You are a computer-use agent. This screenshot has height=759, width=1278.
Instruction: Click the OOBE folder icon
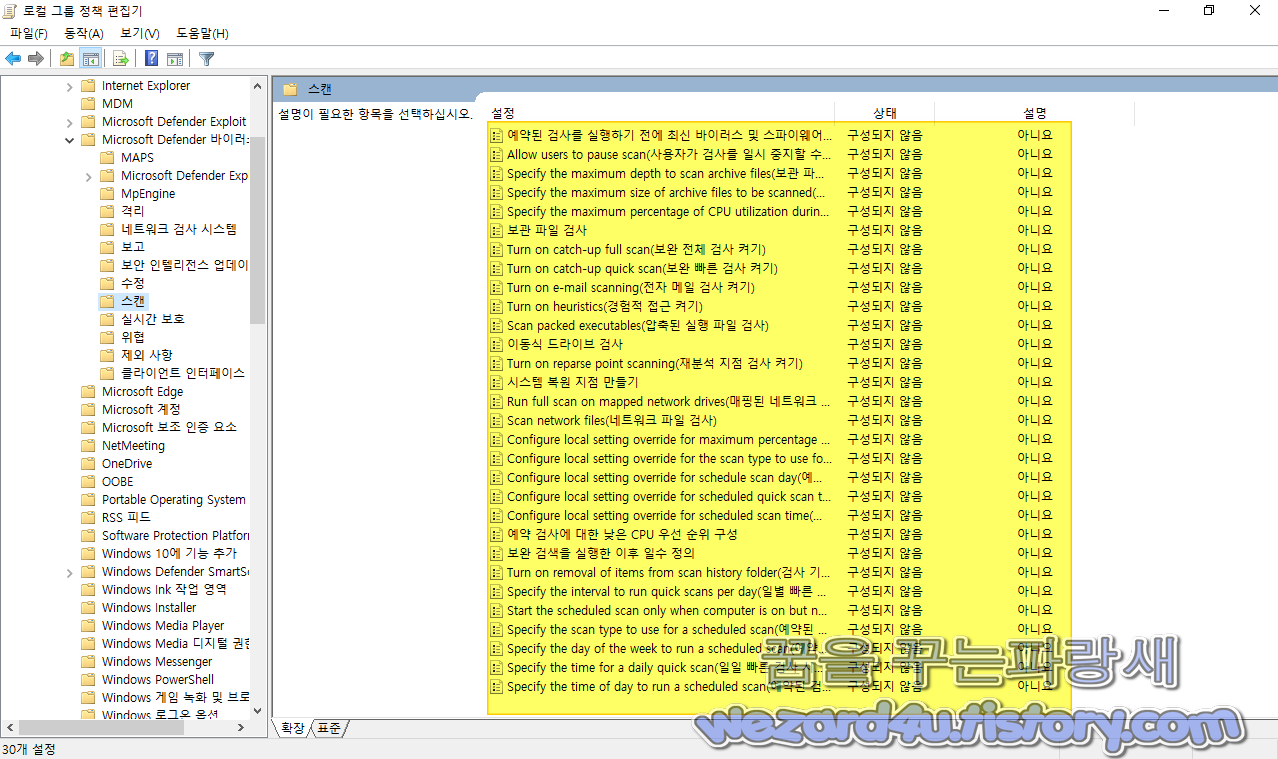pos(88,482)
